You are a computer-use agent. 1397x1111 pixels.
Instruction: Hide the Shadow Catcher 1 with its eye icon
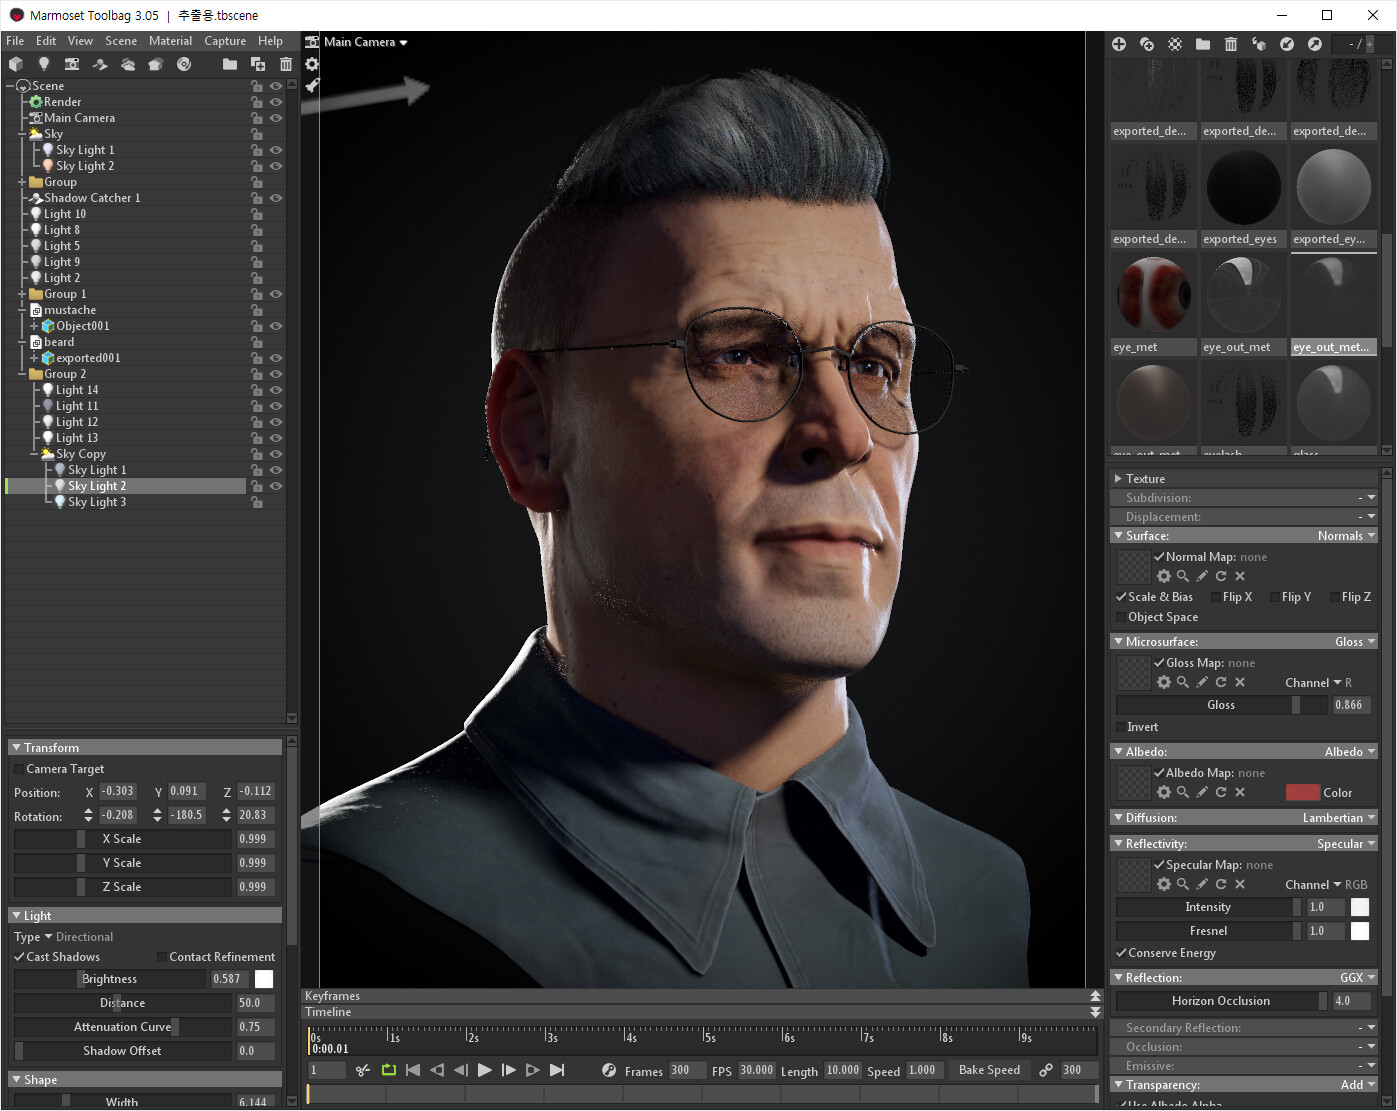276,198
